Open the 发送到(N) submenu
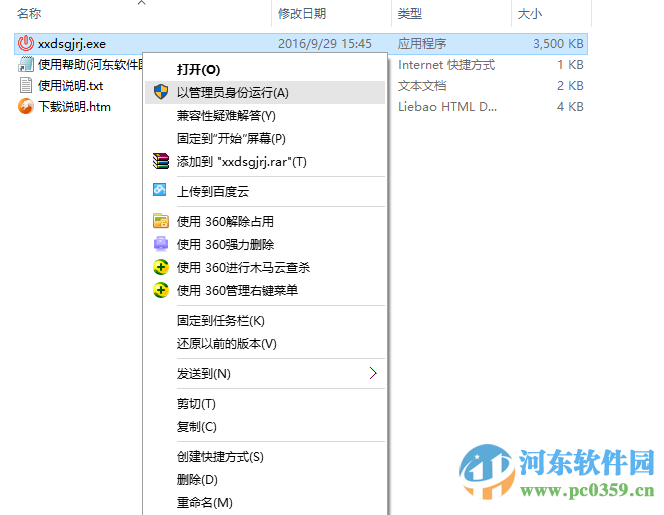664x515 pixels. tap(265, 374)
